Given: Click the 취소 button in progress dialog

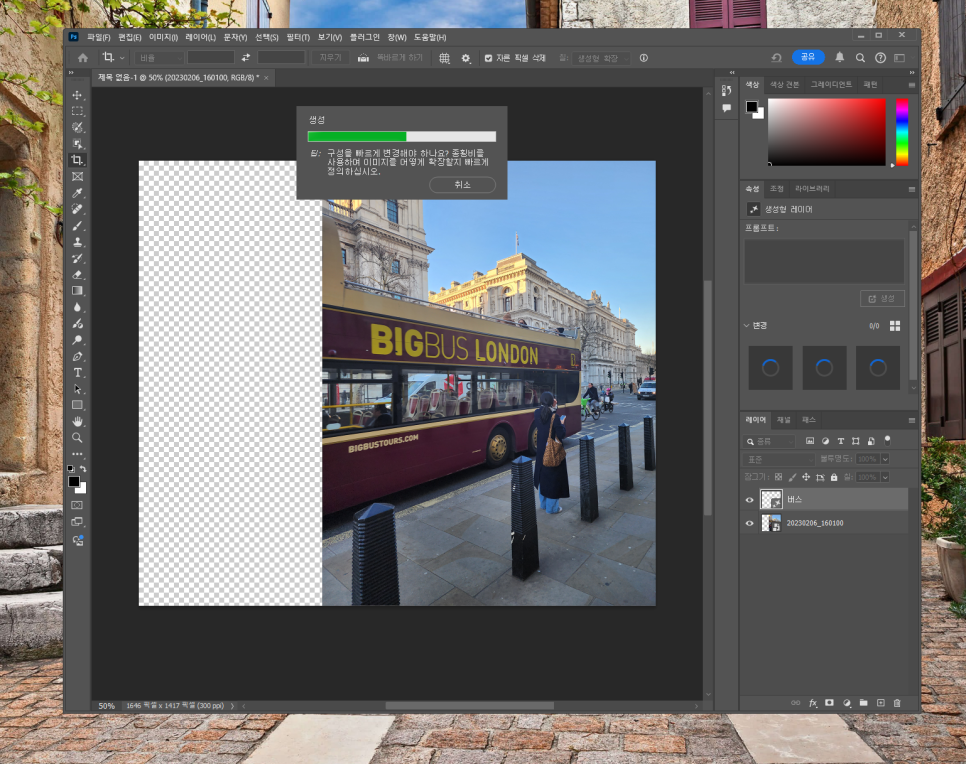Looking at the screenshot, I should [461, 185].
